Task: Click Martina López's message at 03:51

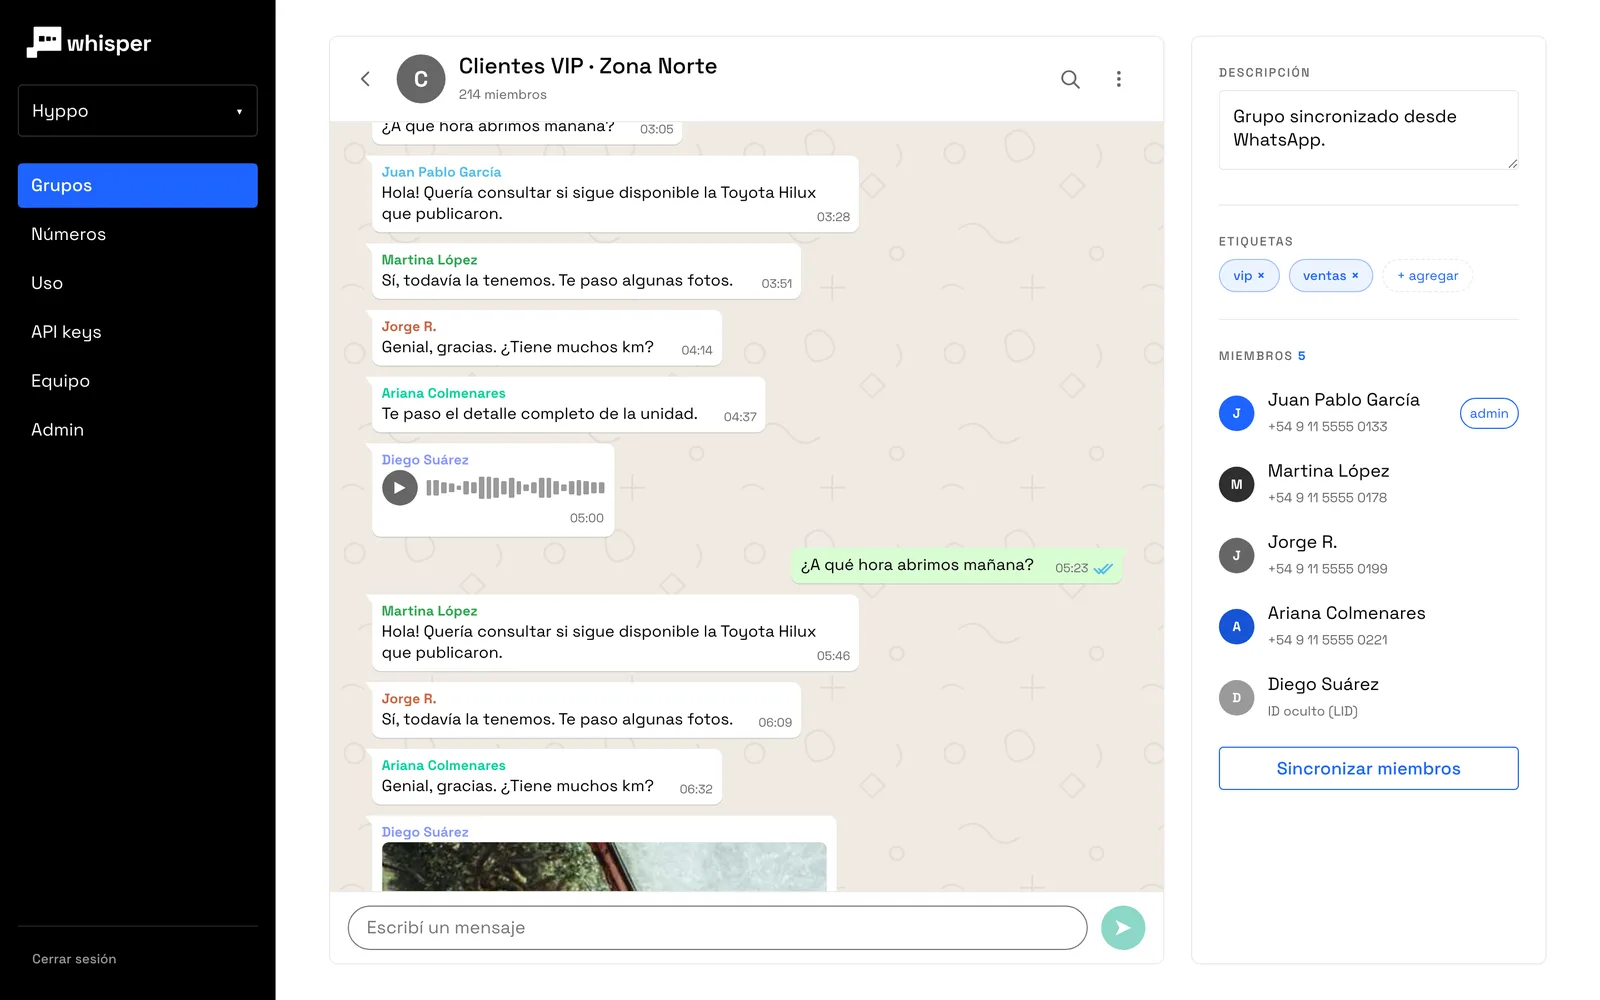Action: [586, 272]
